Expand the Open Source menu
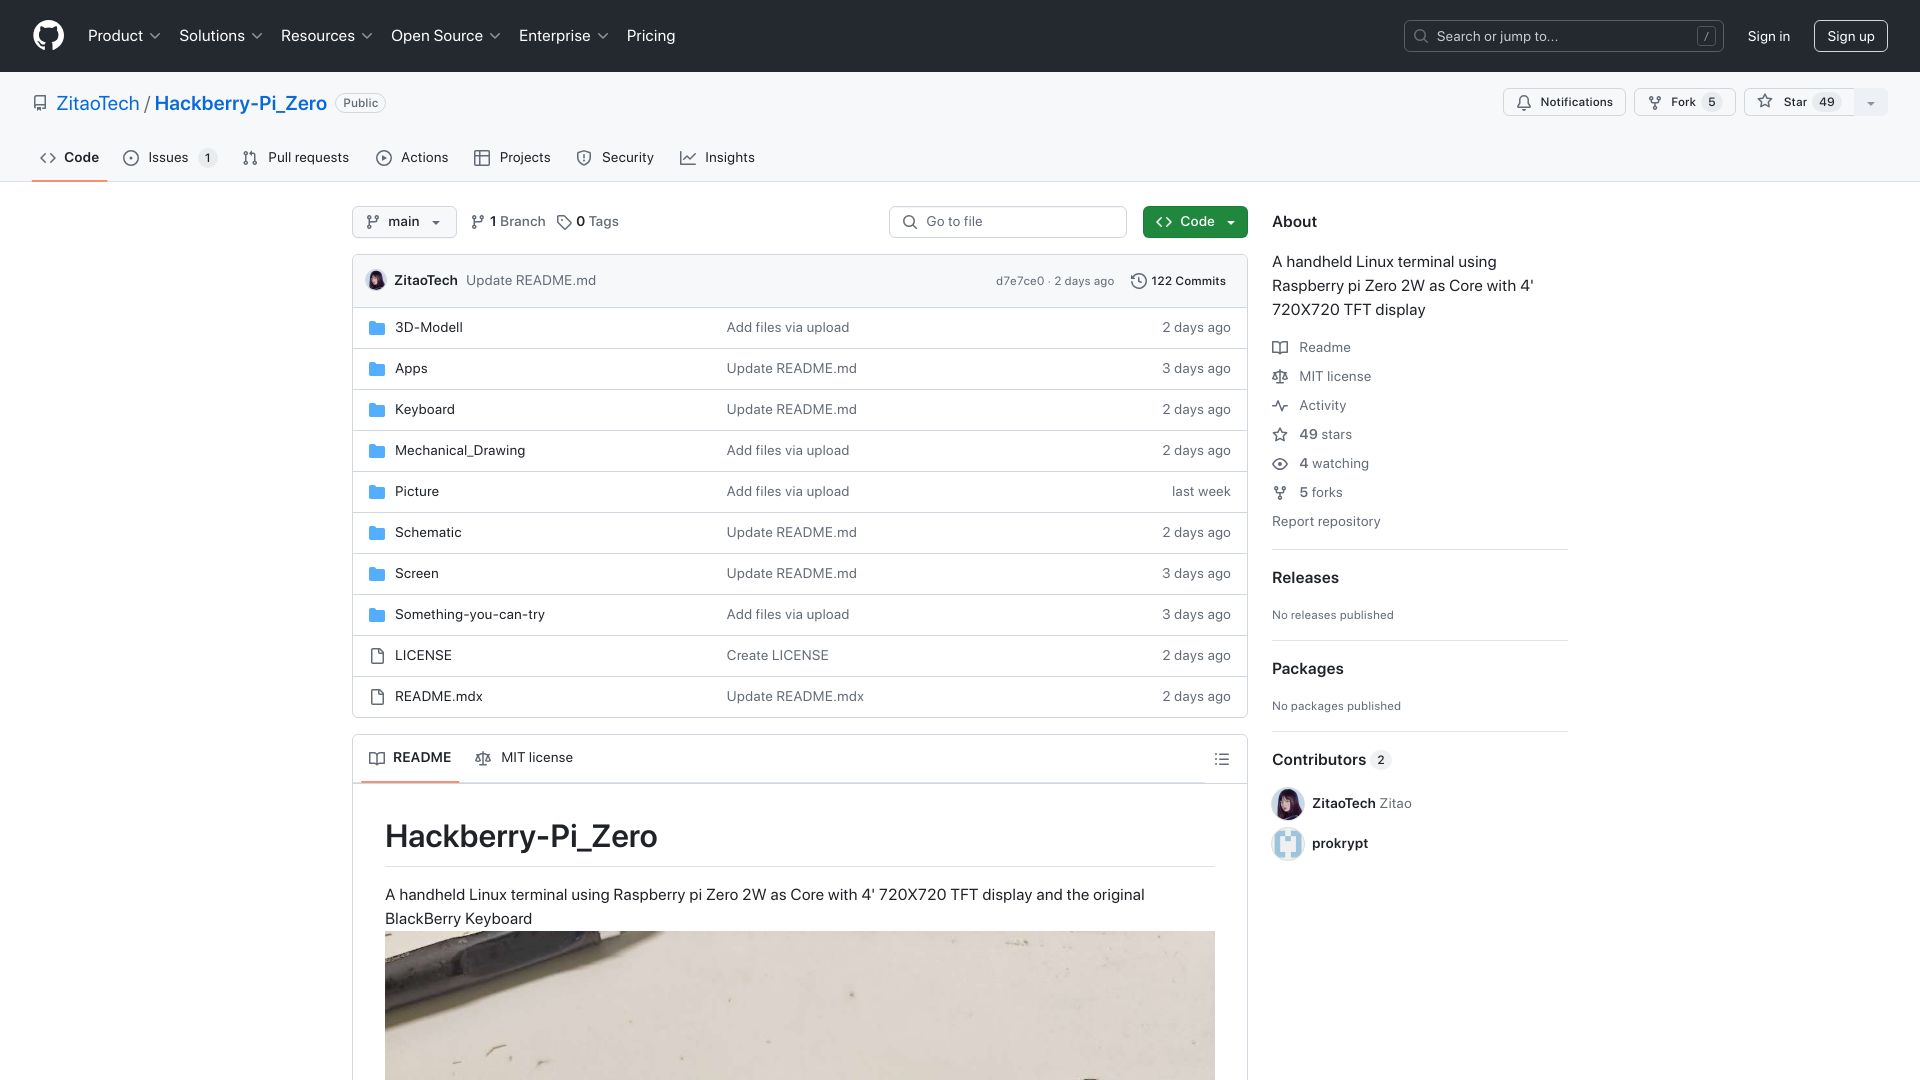 (446, 36)
